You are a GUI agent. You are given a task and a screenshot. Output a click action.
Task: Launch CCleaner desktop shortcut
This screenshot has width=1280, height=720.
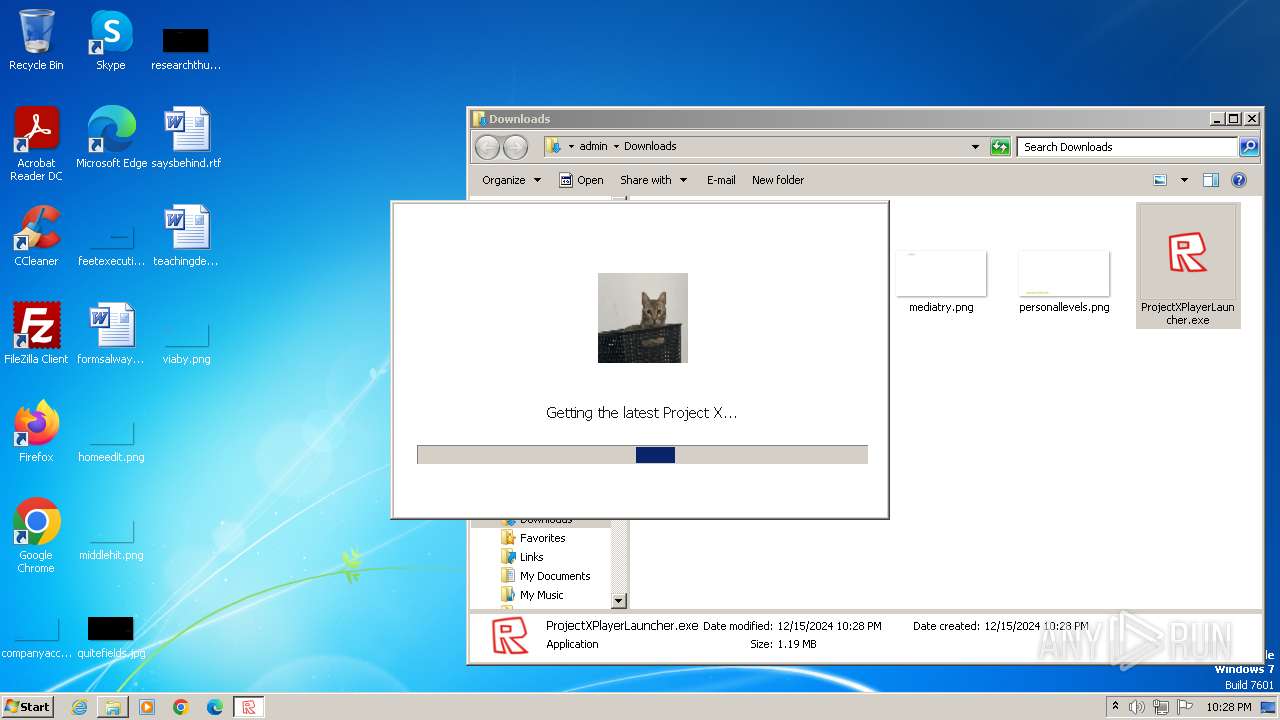(x=36, y=235)
